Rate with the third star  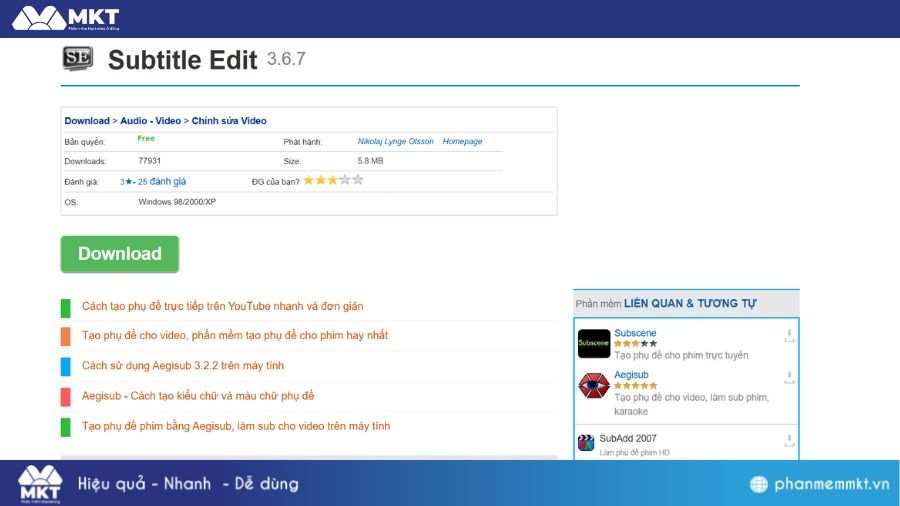[332, 180]
